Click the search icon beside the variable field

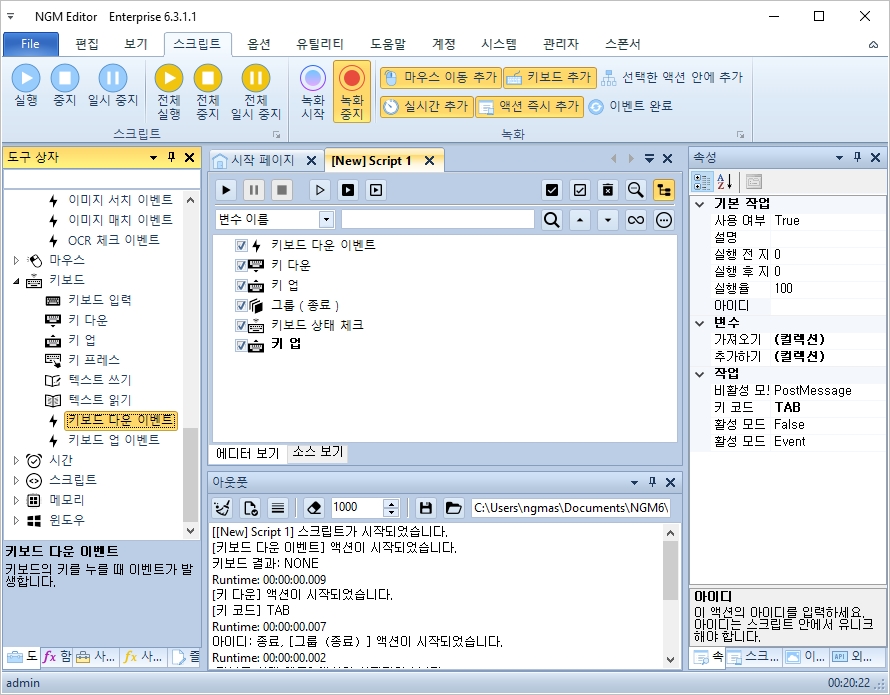(x=552, y=220)
